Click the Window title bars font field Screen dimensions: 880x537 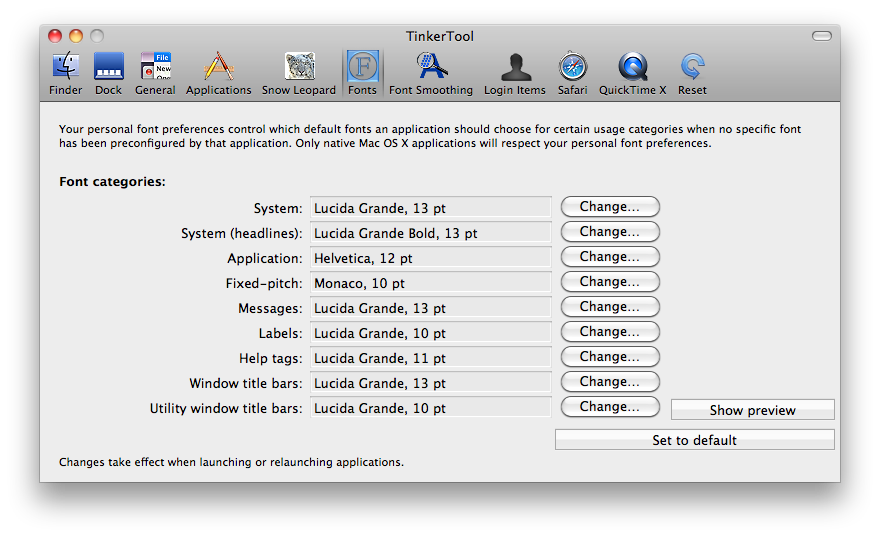click(x=430, y=382)
